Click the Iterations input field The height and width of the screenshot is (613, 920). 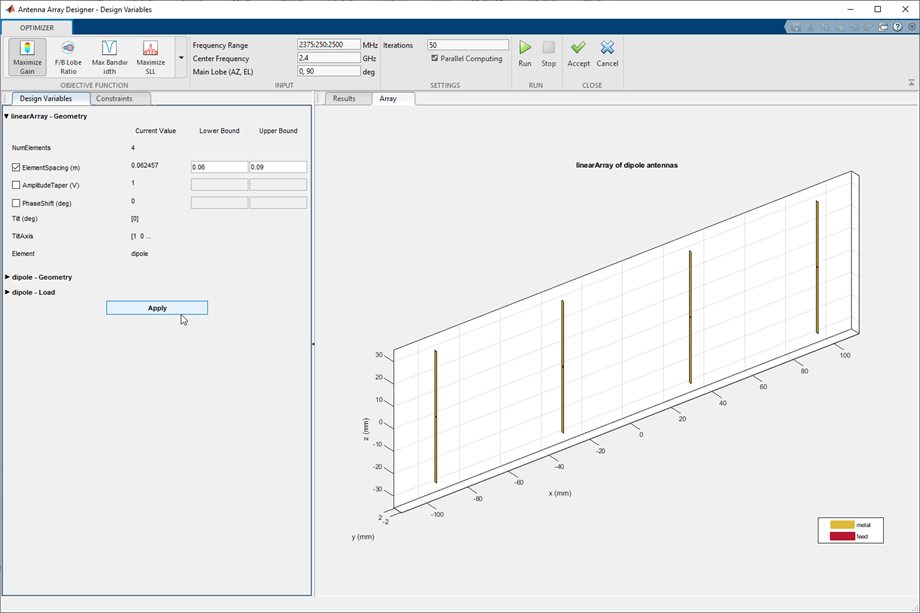tap(467, 45)
